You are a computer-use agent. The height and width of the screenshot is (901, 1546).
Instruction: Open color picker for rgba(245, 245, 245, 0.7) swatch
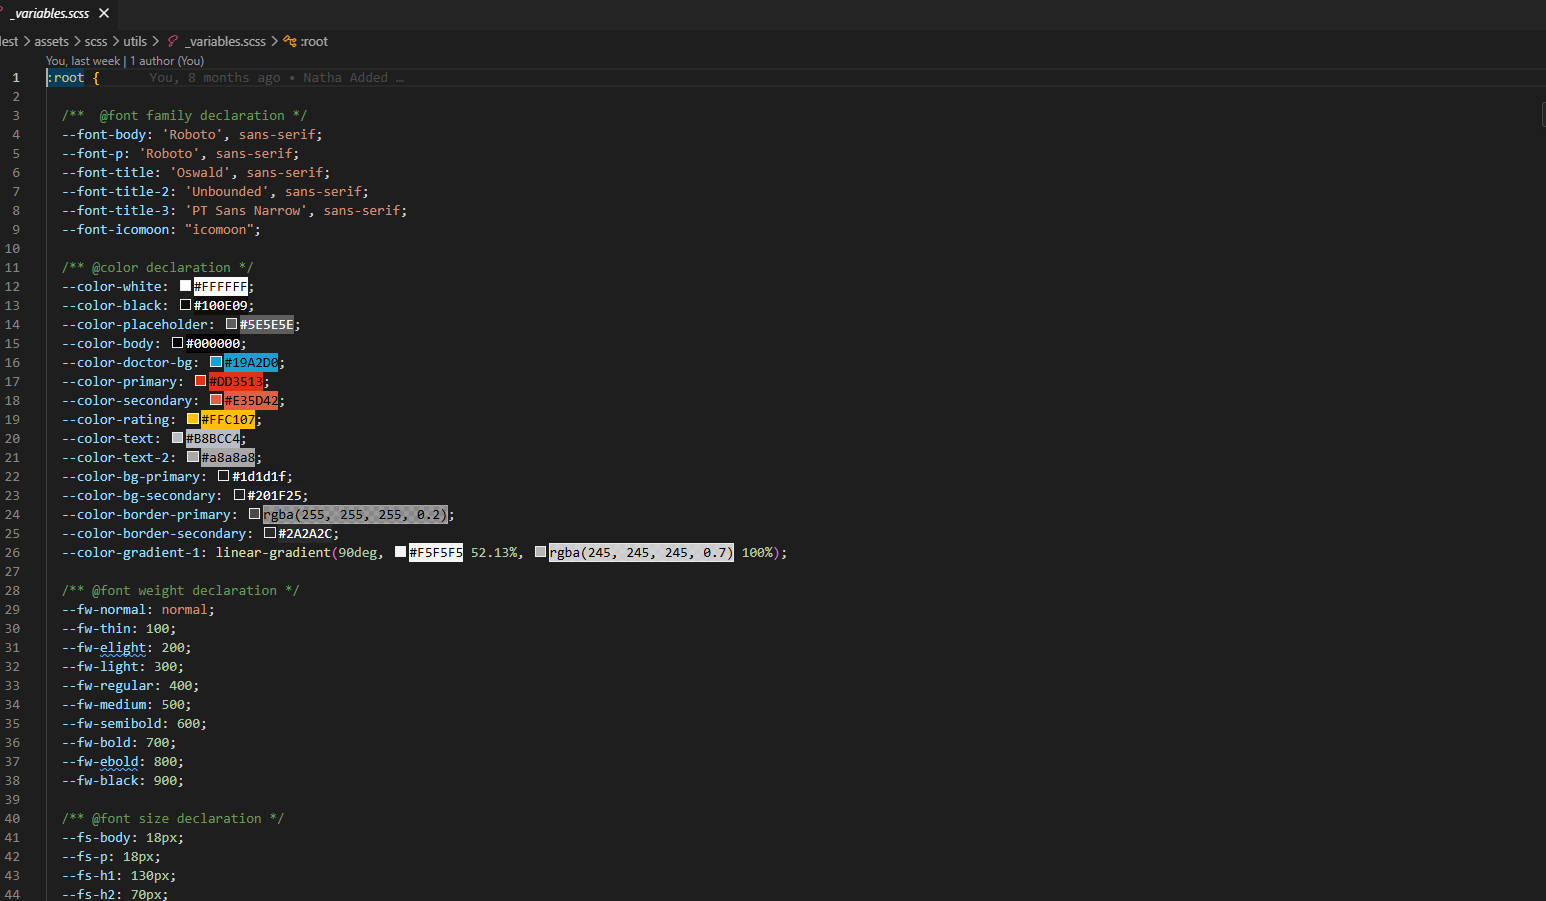tap(540, 552)
